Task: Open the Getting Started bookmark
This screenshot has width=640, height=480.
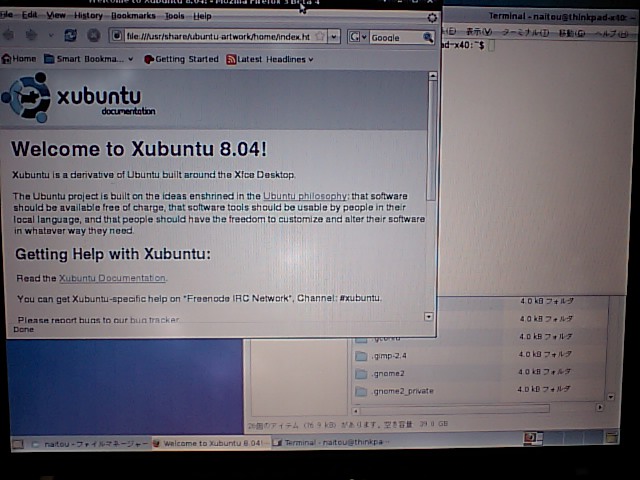Action: (181, 59)
